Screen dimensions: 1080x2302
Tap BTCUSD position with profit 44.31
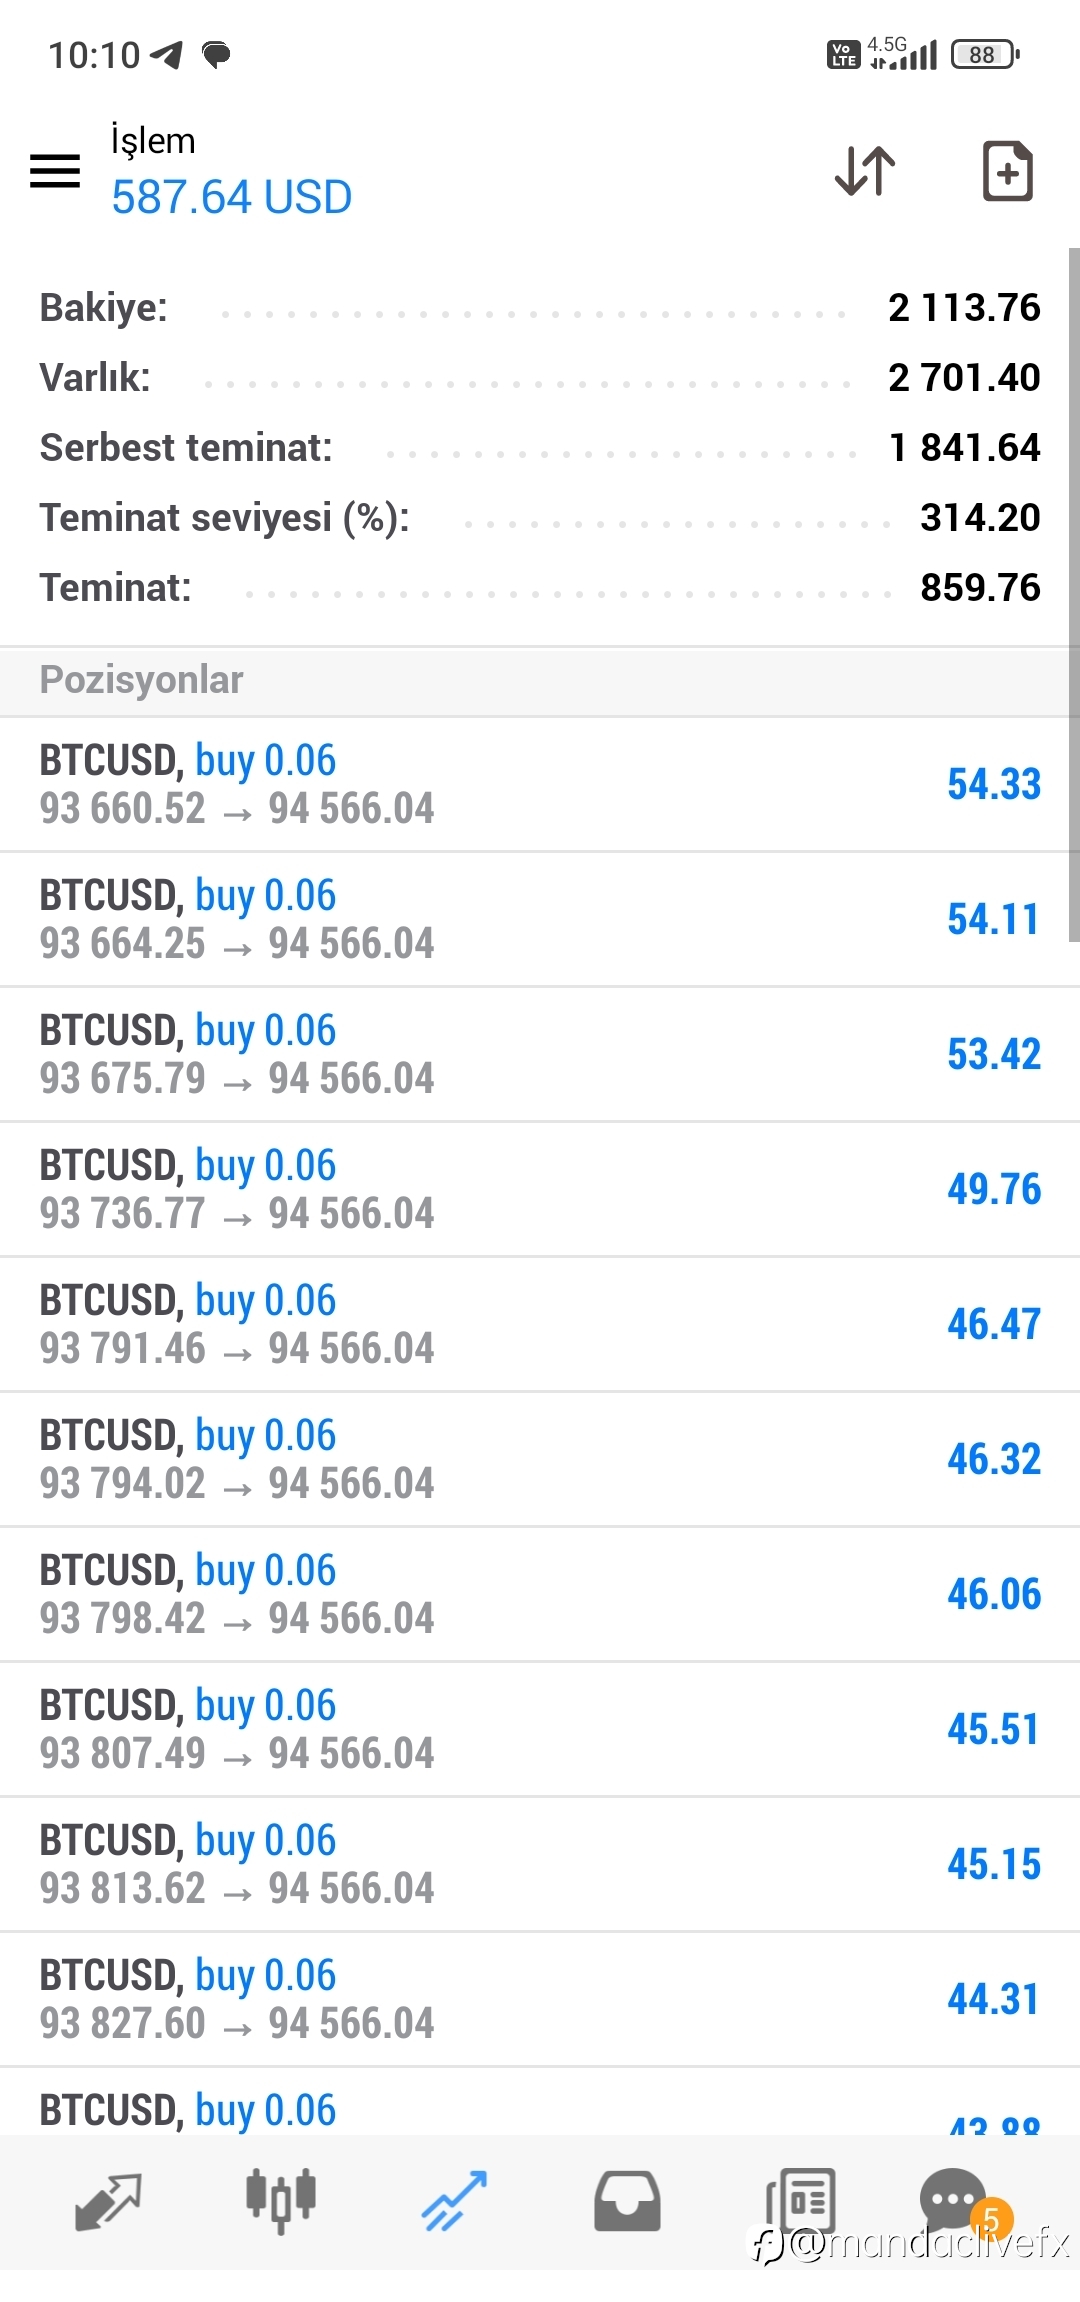click(540, 2000)
